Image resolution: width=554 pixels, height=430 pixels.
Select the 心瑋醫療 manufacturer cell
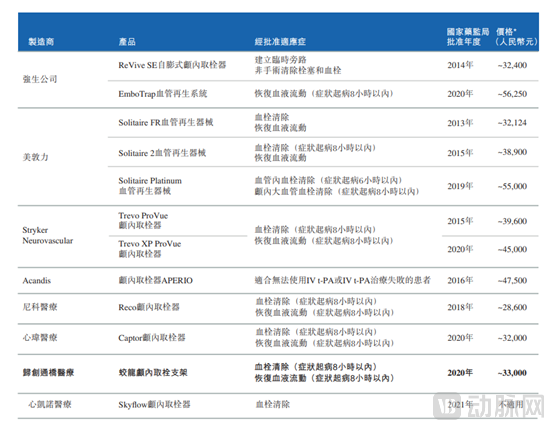(x=40, y=338)
